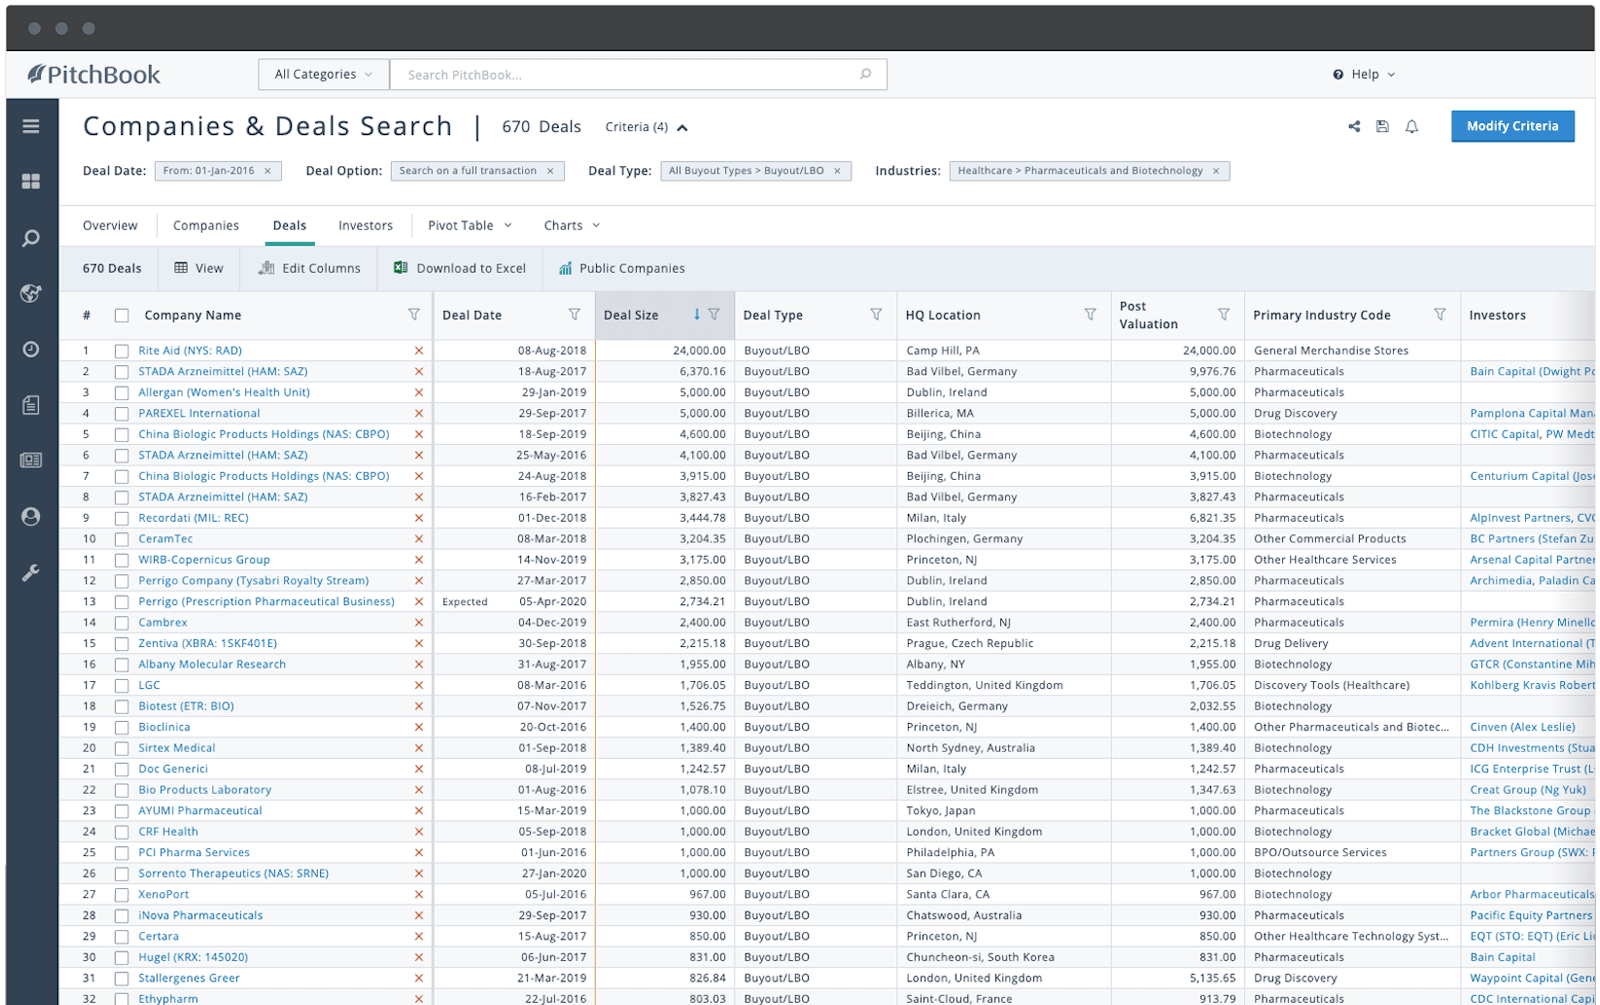The width and height of the screenshot is (1600, 1005).
Task: Open the Help dropdown menu
Action: 1364,74
